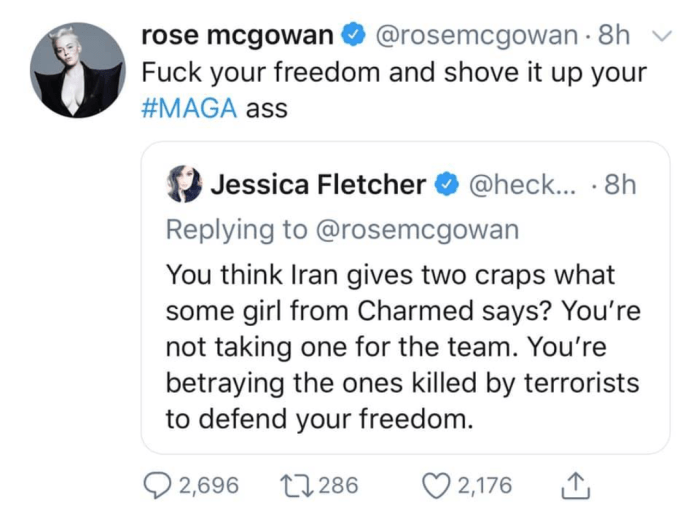Open Jessica Fletcher's small profile avatar

[185, 186]
